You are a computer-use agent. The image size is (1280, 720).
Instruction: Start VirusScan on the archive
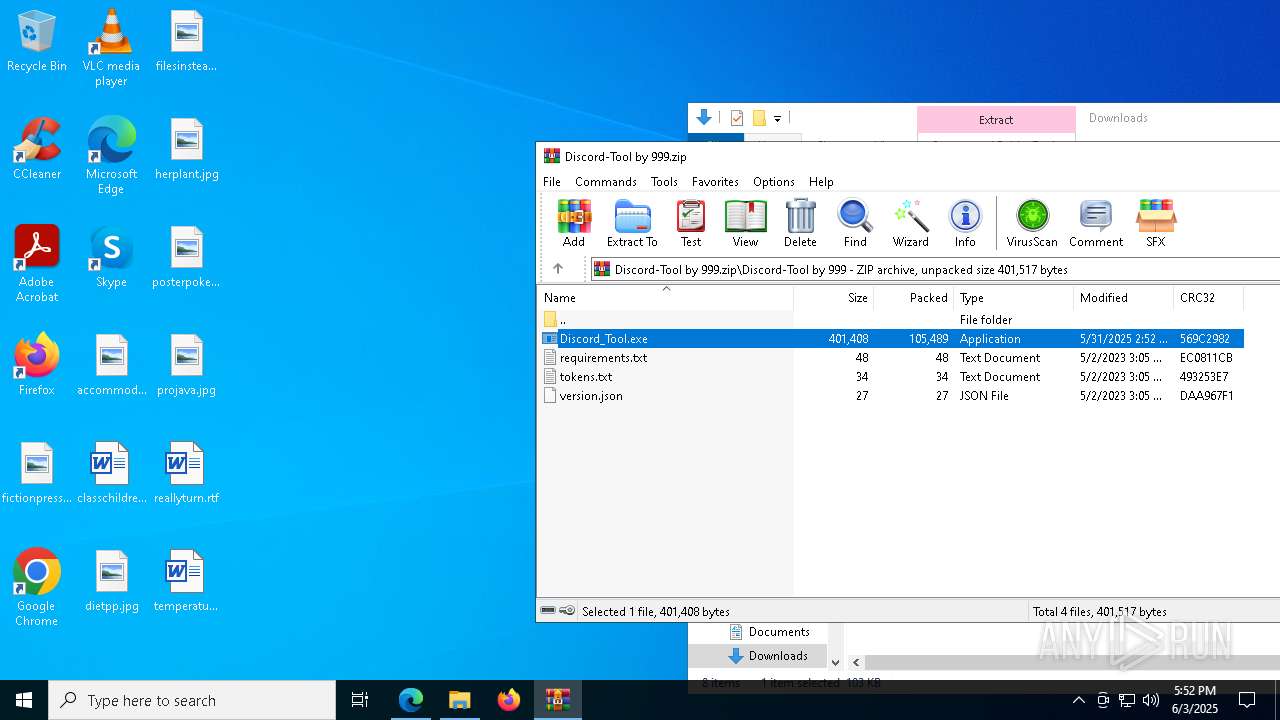coord(1032,223)
